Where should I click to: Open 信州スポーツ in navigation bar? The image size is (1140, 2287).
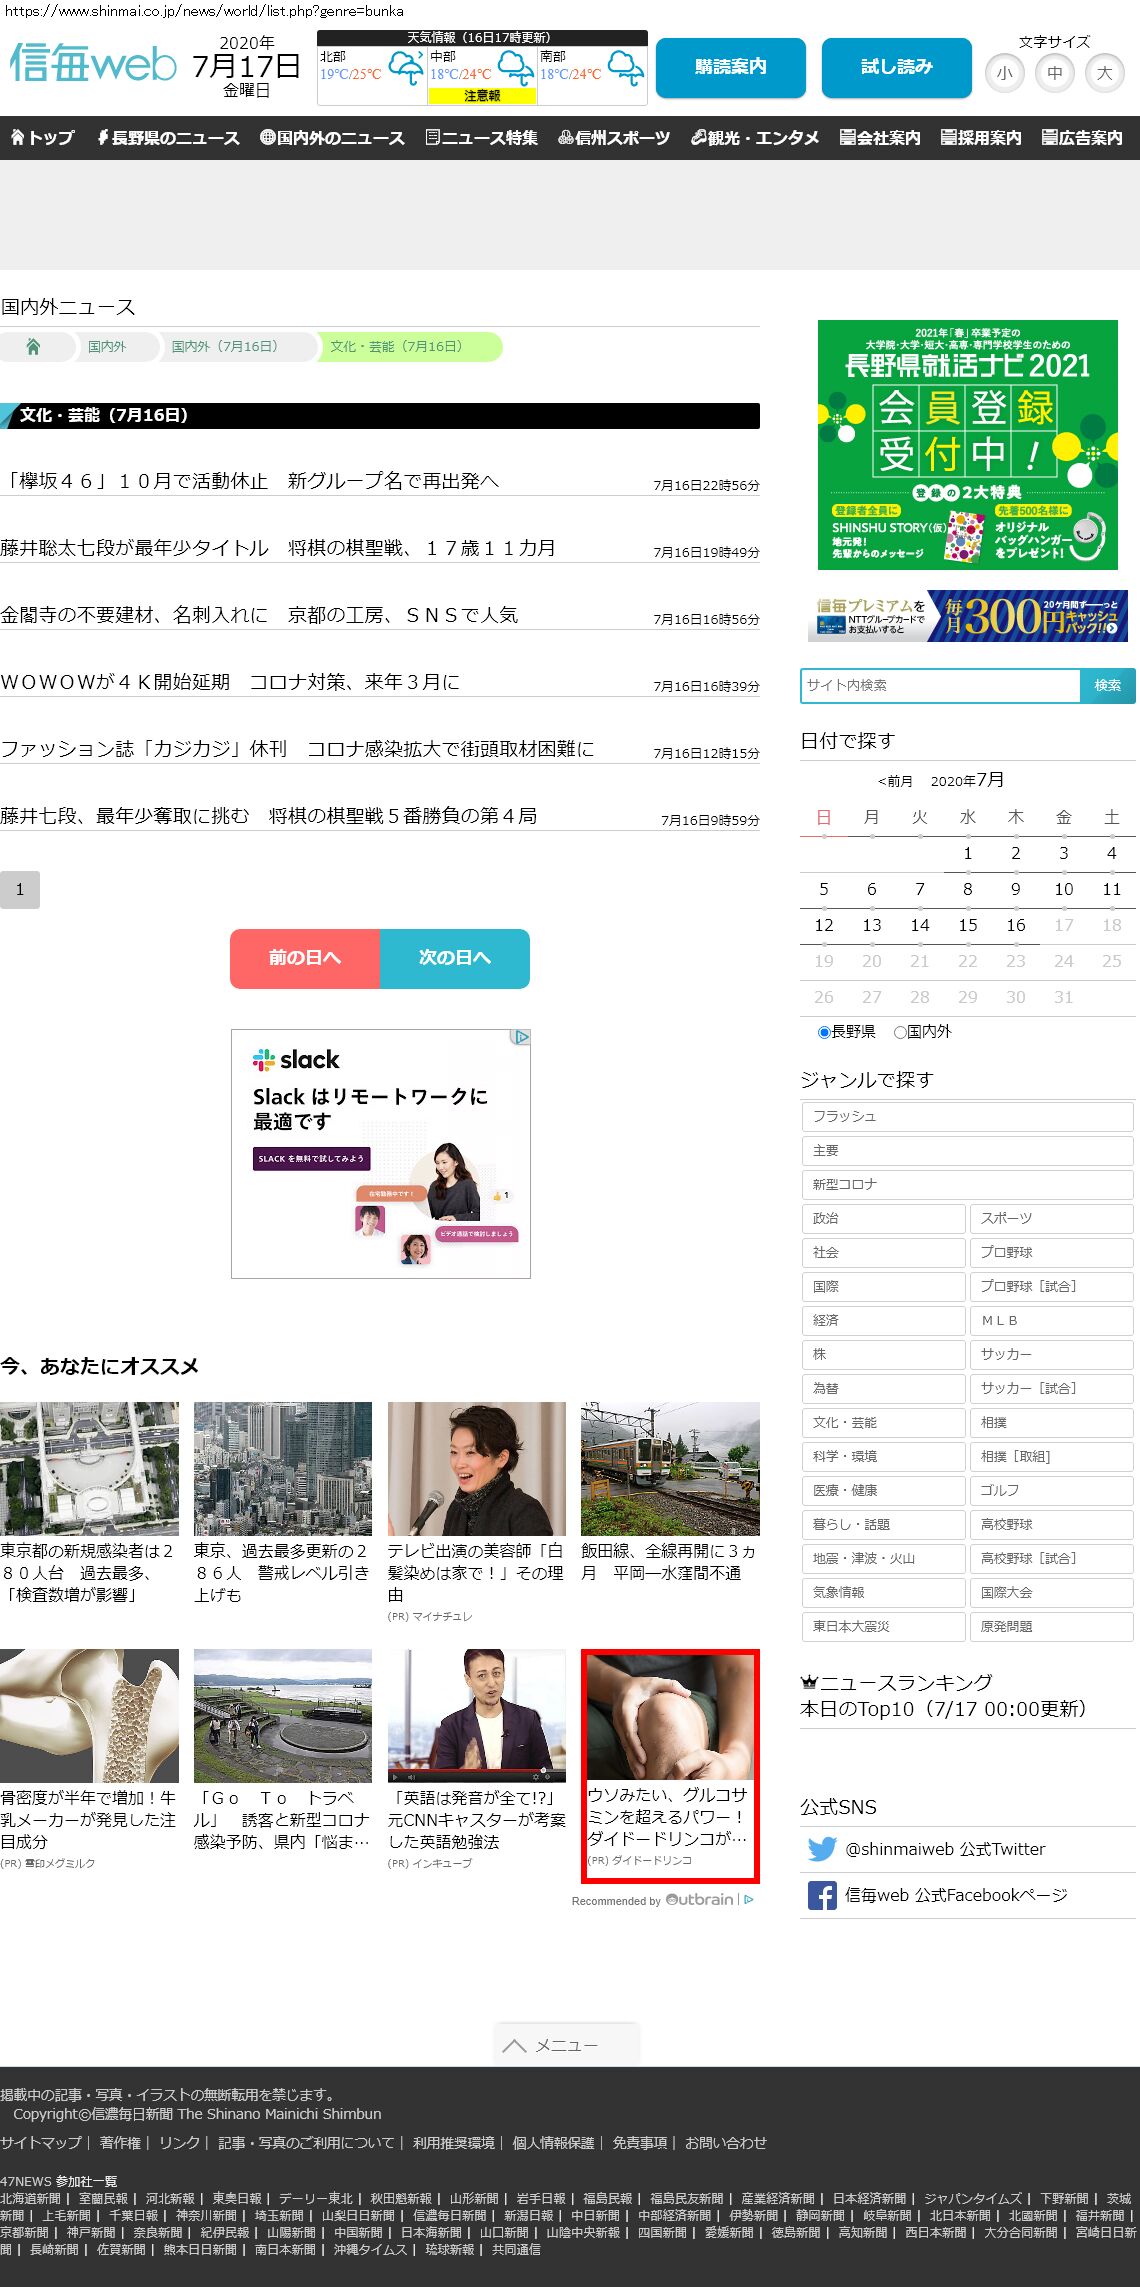(x=614, y=138)
